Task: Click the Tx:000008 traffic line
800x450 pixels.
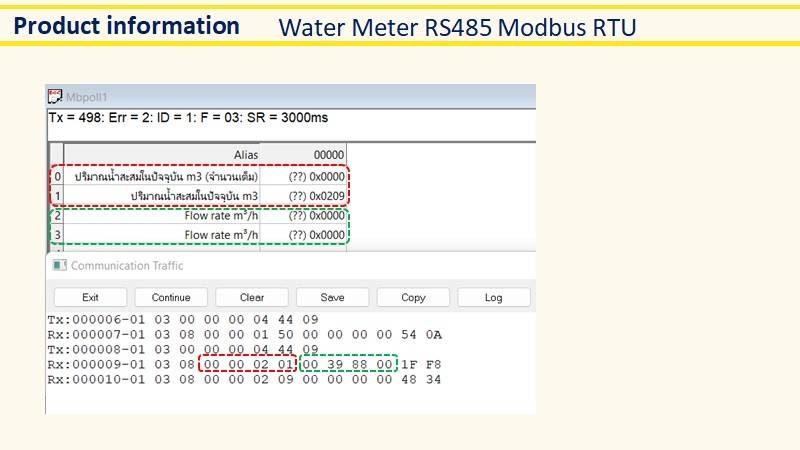Action: pos(183,349)
